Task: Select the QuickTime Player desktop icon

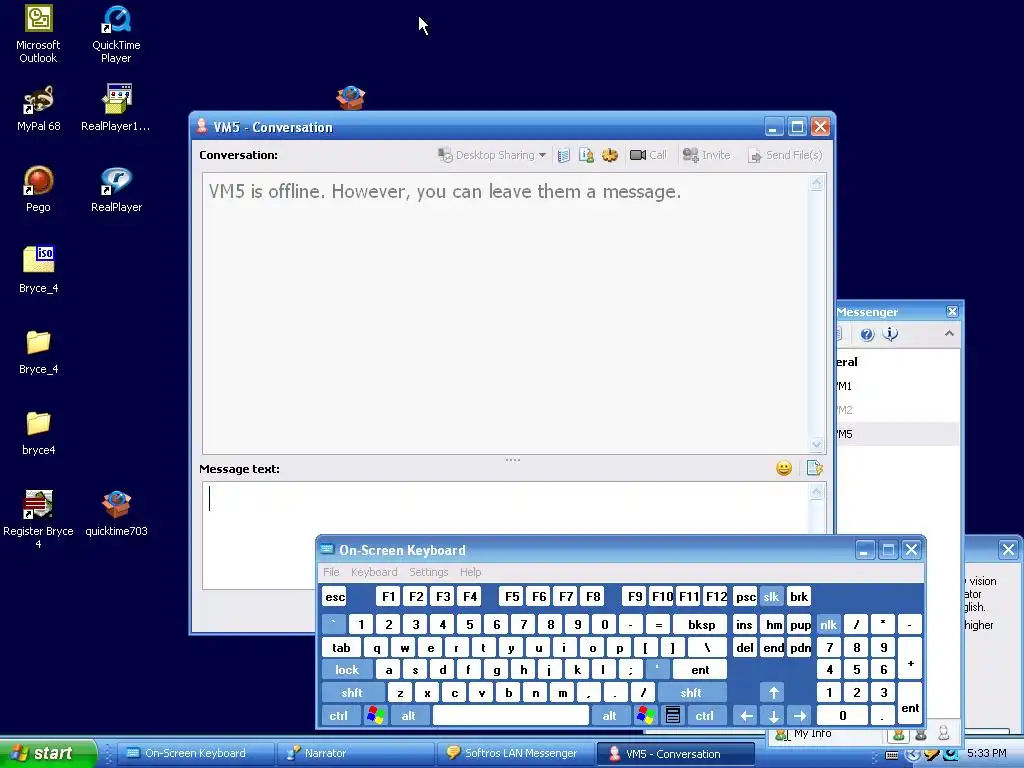Action: 116,34
